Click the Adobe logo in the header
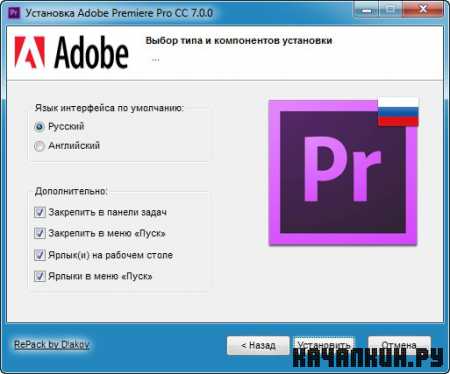Screen dimensions: 450x374 pyautogui.click(x=71, y=53)
